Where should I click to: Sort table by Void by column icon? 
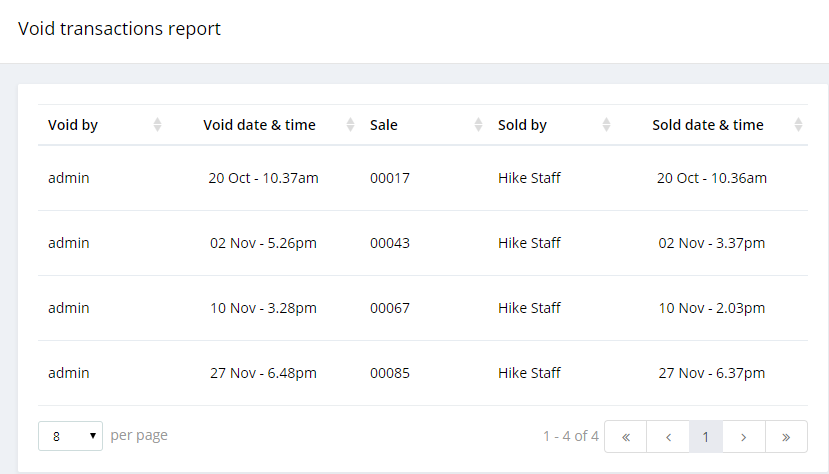pos(157,125)
